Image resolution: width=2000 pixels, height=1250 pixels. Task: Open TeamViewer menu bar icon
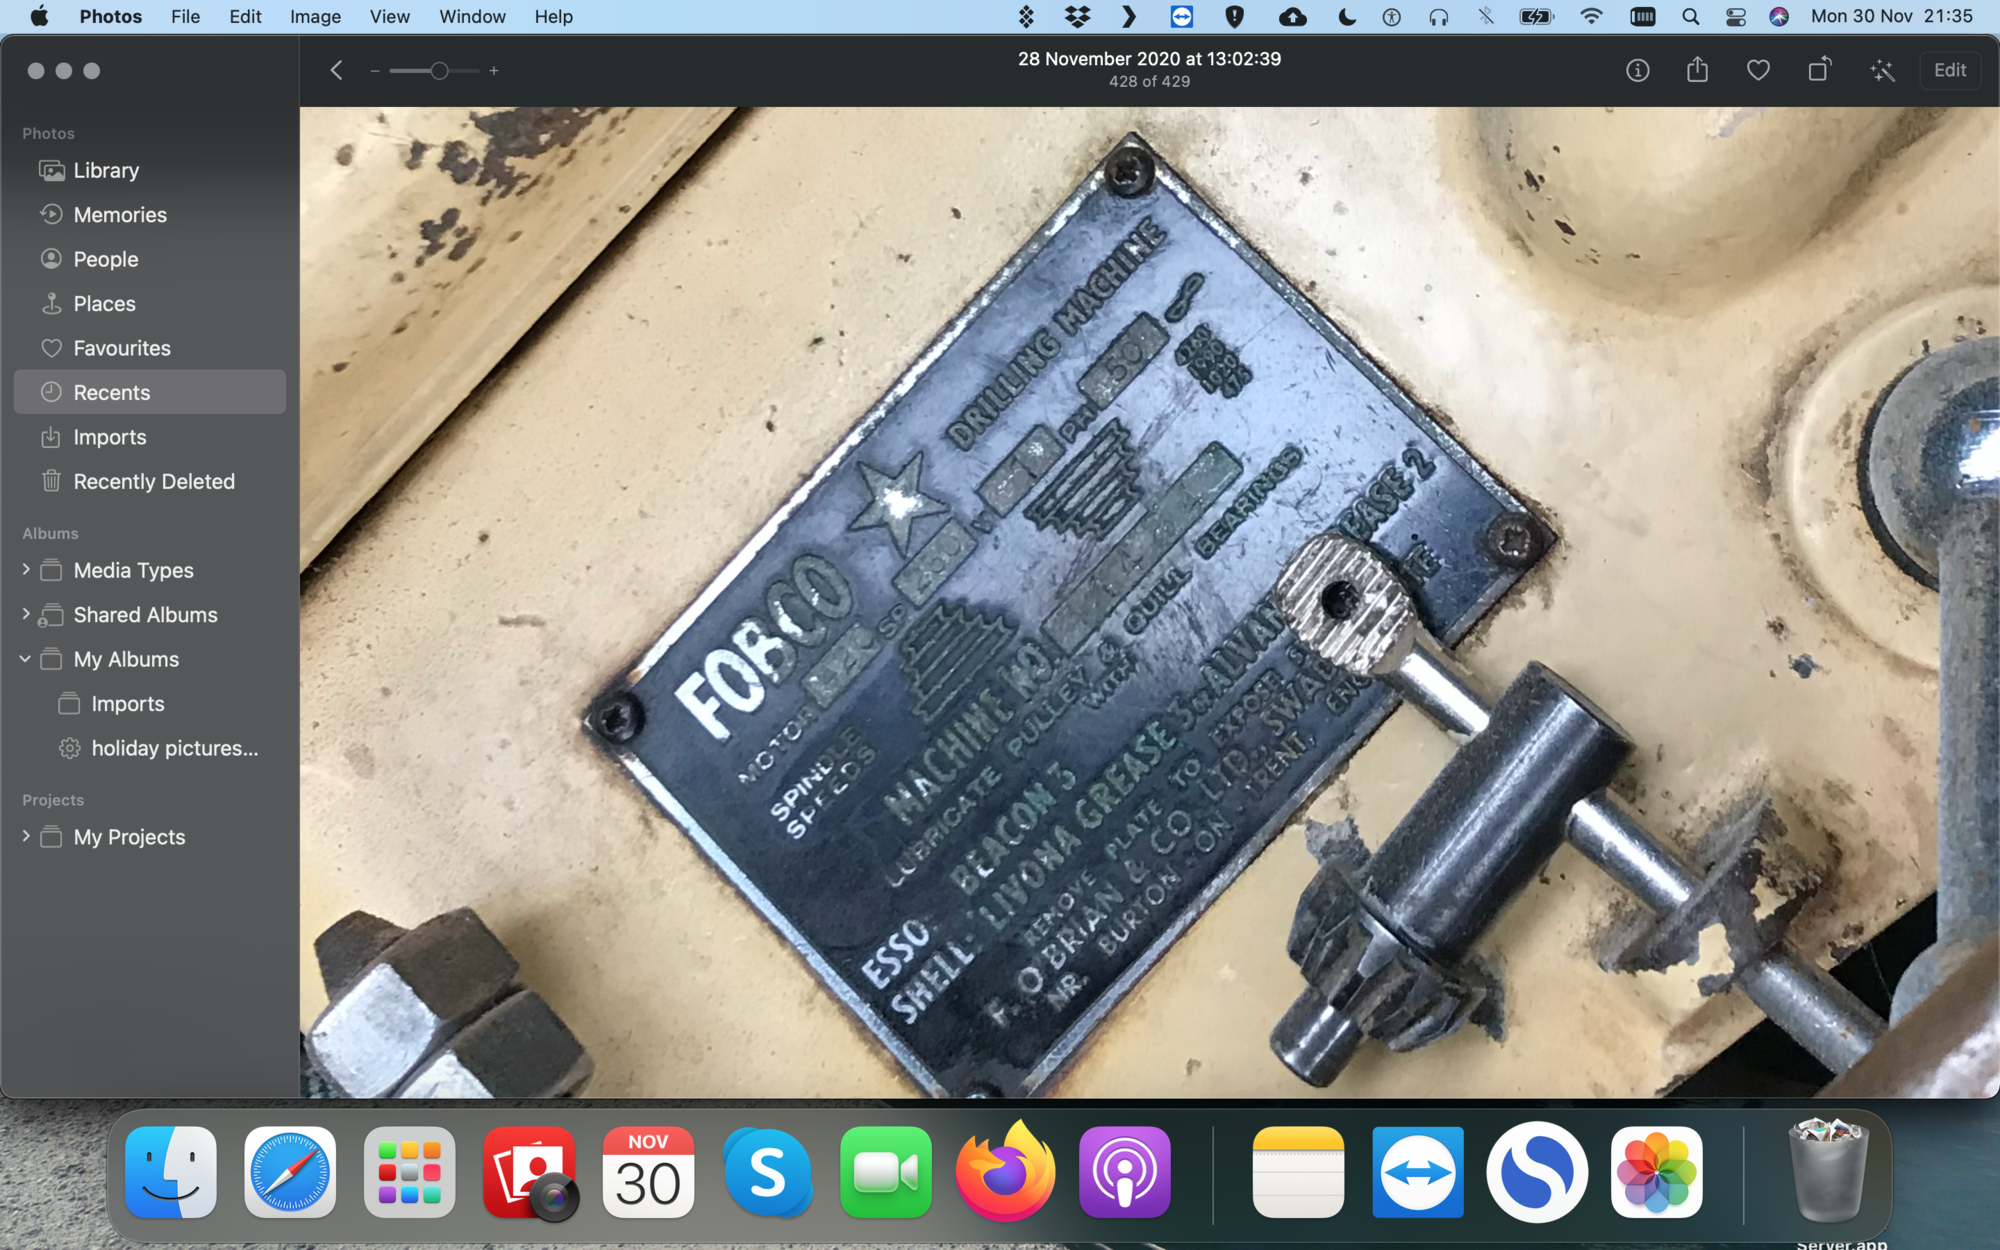click(x=1182, y=16)
